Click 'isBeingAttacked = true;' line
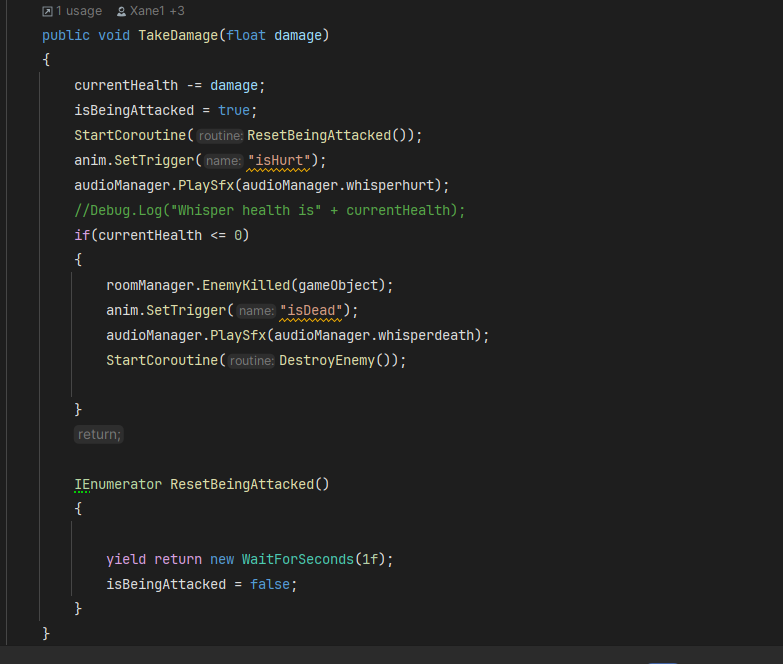 pyautogui.click(x=166, y=110)
